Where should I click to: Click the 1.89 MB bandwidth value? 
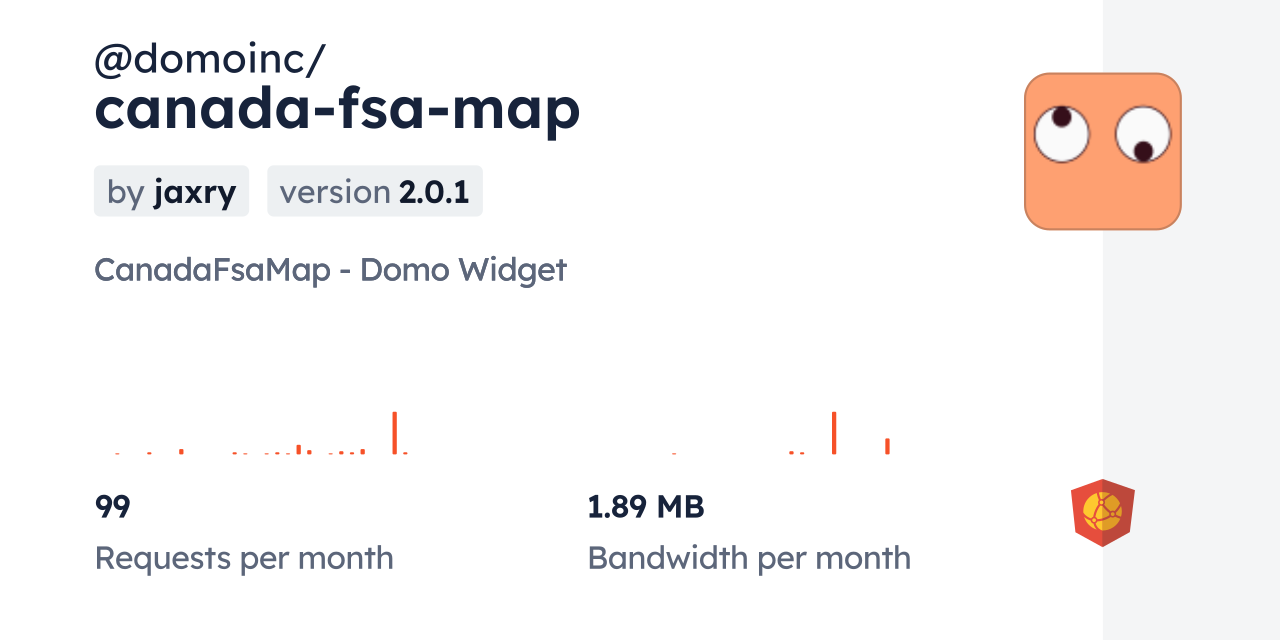pos(646,507)
